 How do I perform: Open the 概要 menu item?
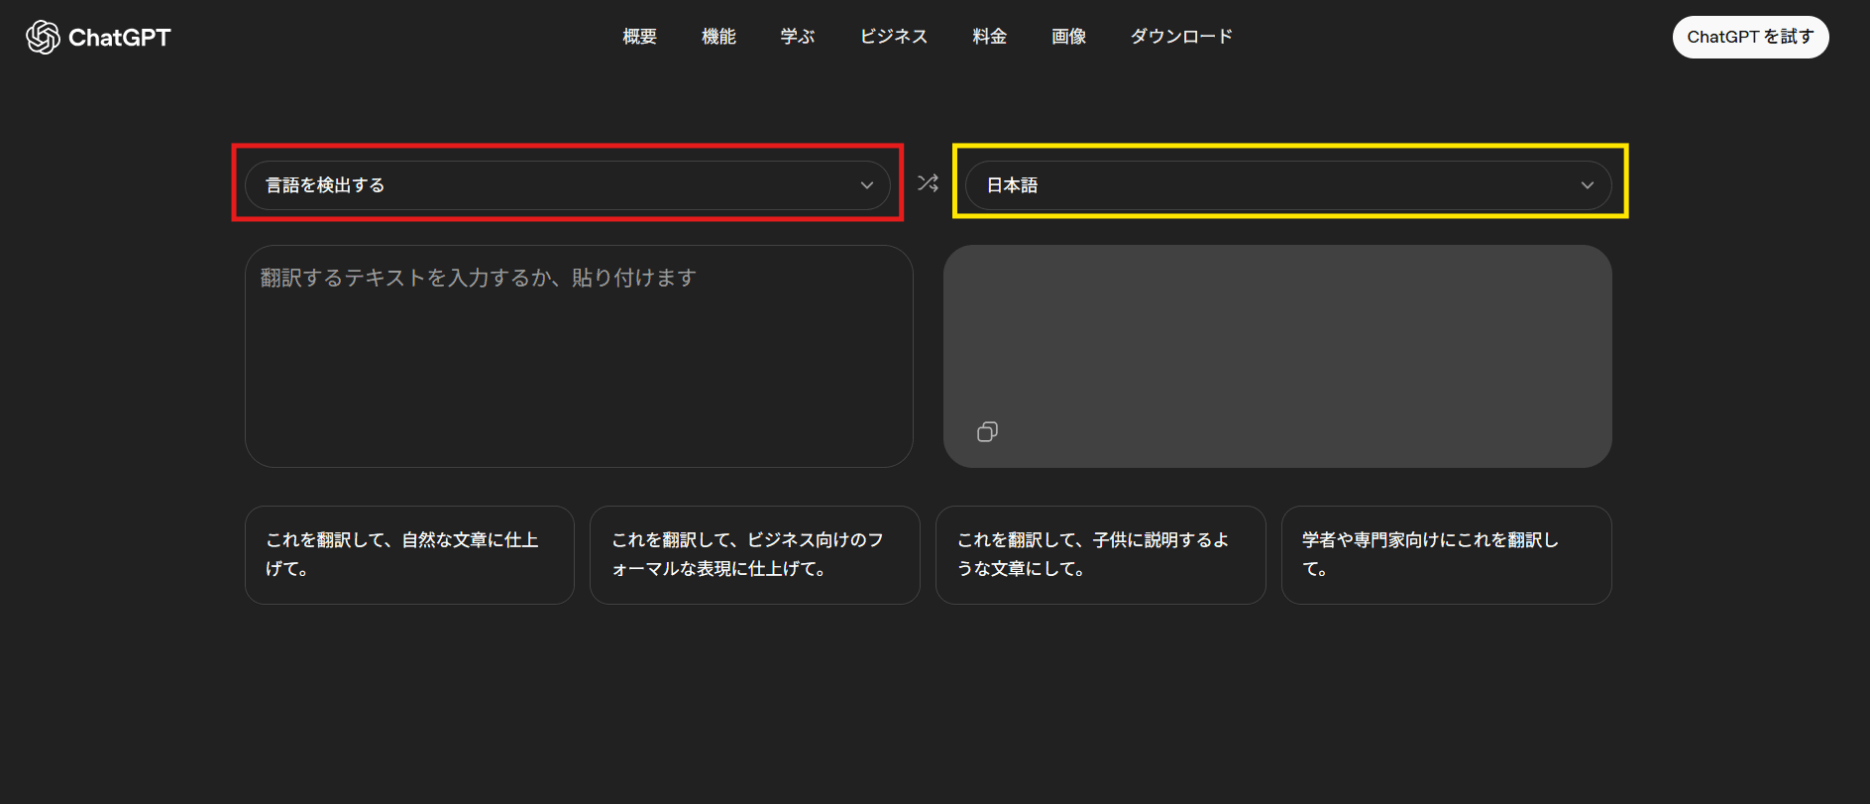tap(639, 37)
